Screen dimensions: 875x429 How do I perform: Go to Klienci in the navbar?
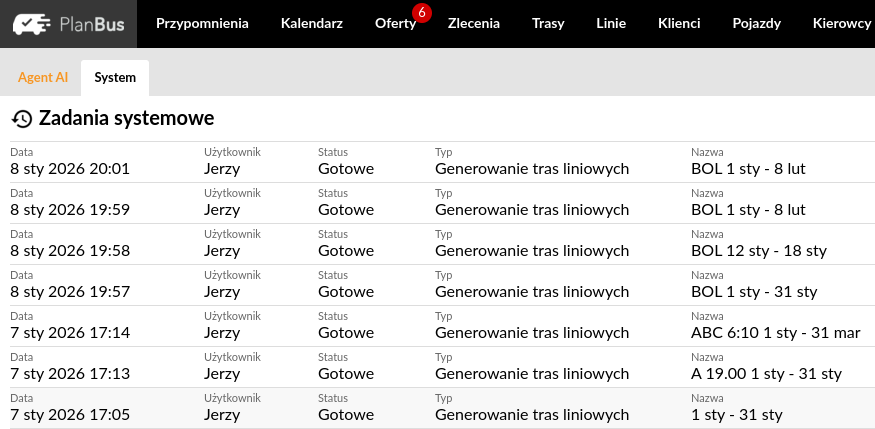pyautogui.click(x=679, y=24)
